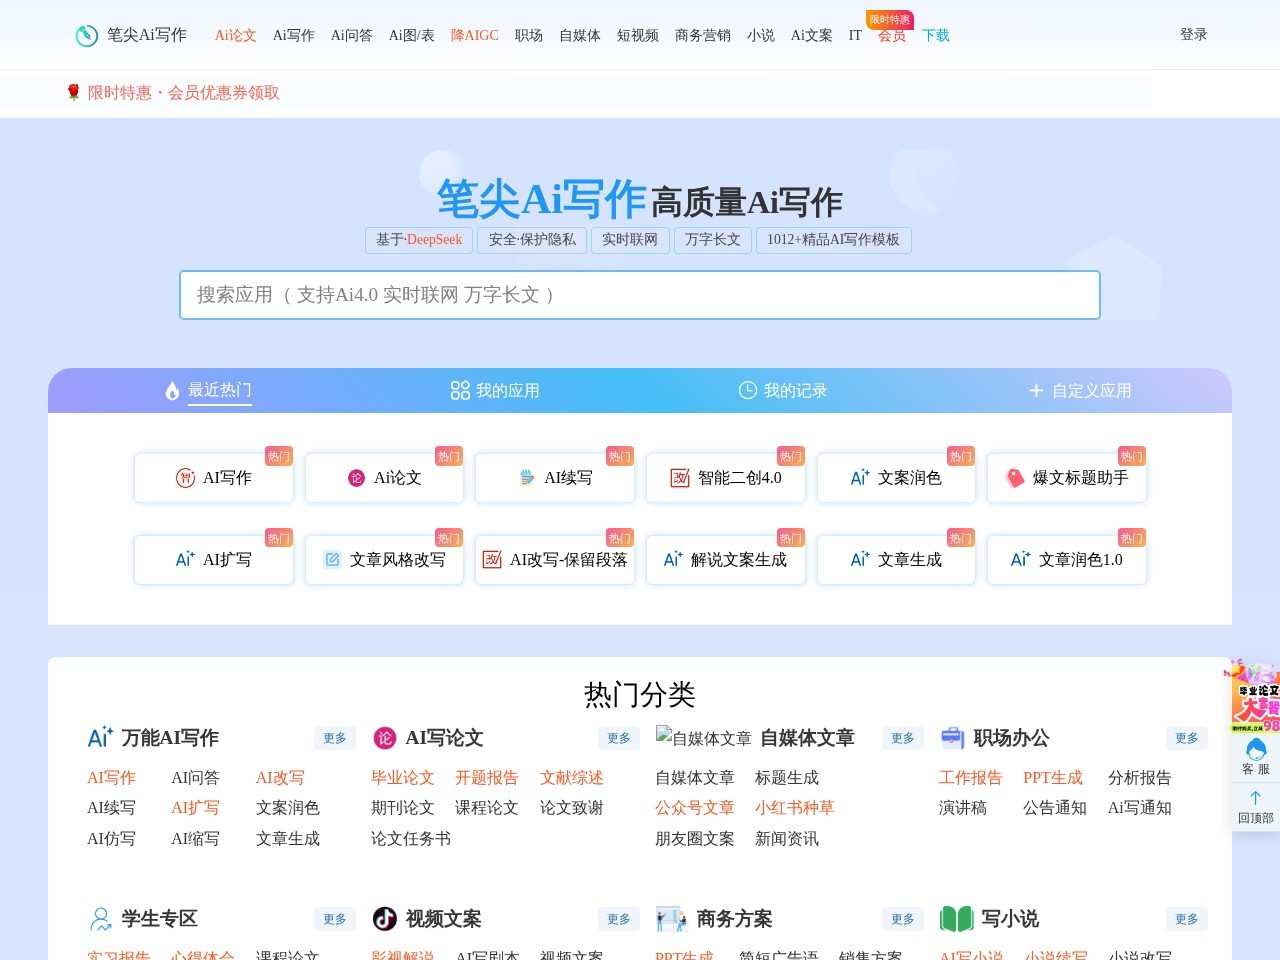The height and width of the screenshot is (960, 1280).
Task: Click the AI改写-保留段落 card icon
Action: 492,560
